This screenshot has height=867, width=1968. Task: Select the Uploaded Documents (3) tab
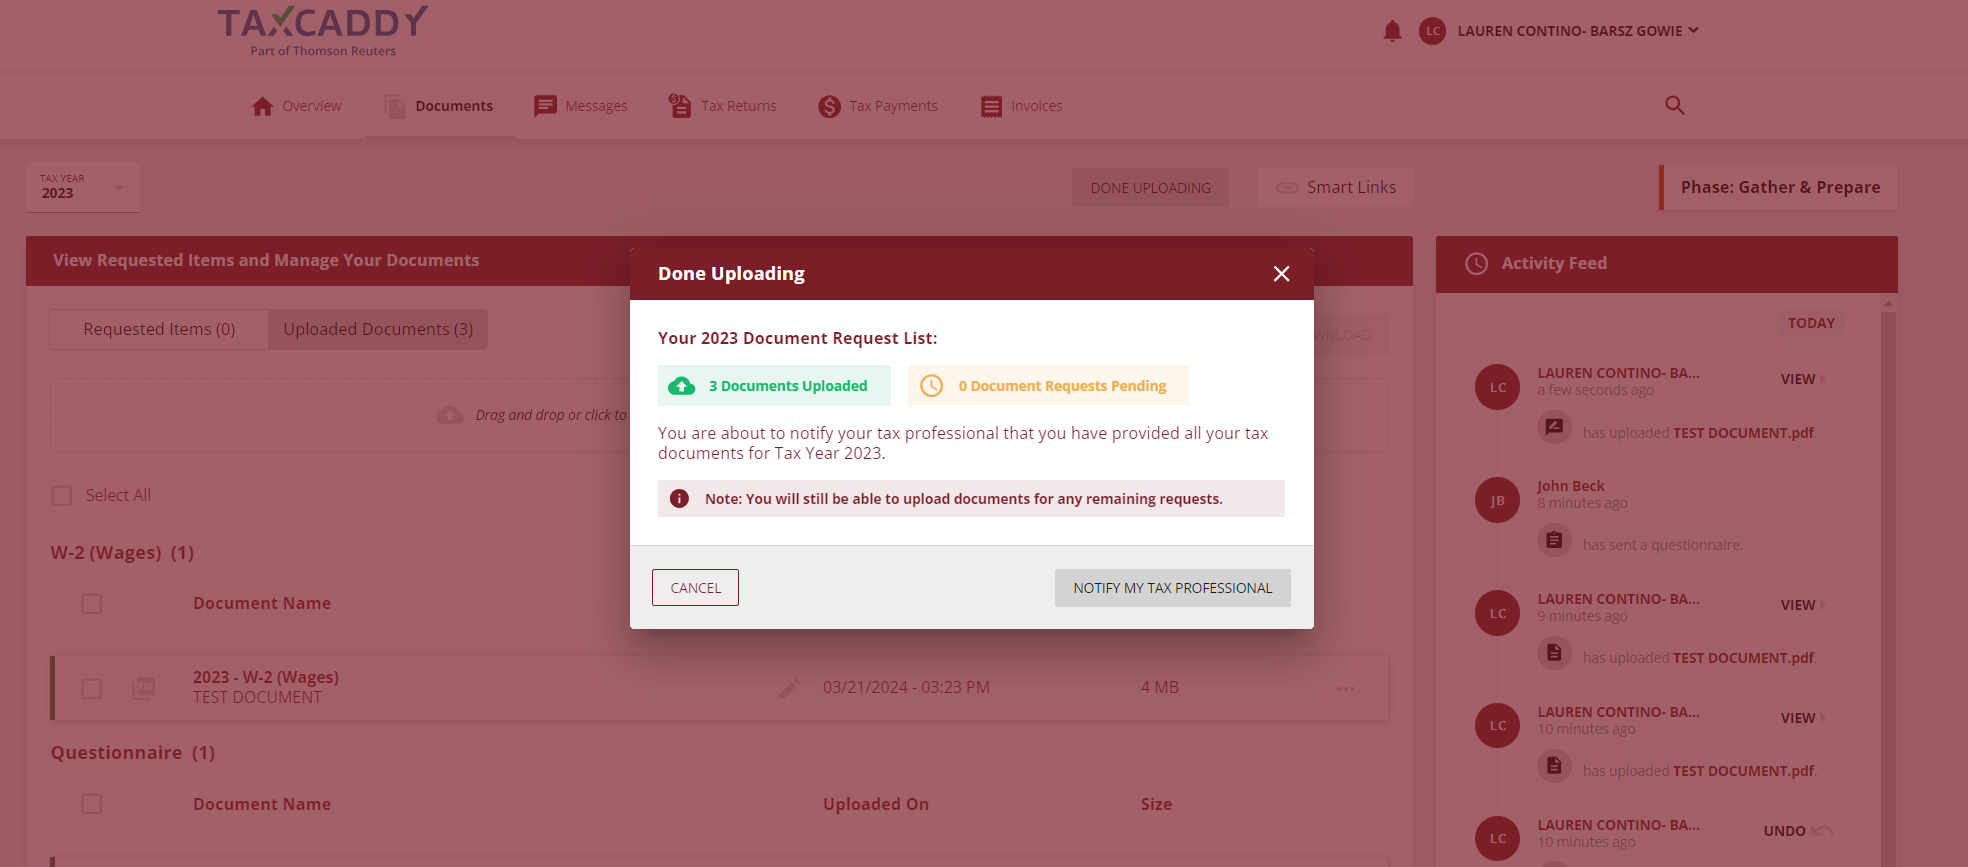click(378, 329)
